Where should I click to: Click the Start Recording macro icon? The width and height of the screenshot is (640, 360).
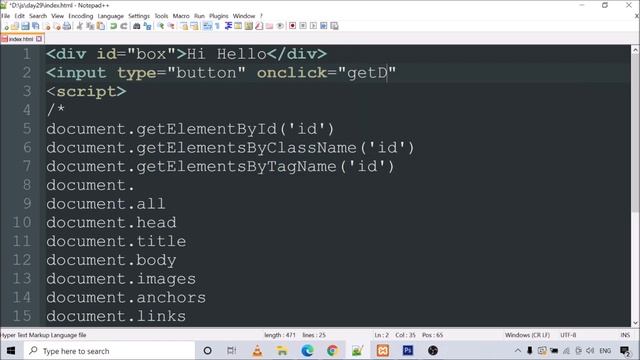[x=293, y=26]
